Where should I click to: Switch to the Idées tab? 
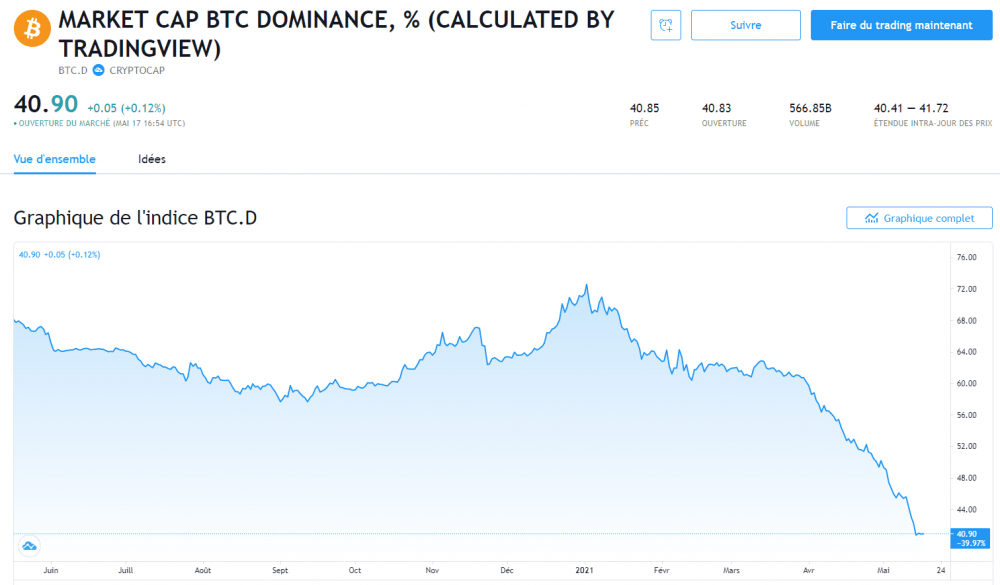coord(152,159)
